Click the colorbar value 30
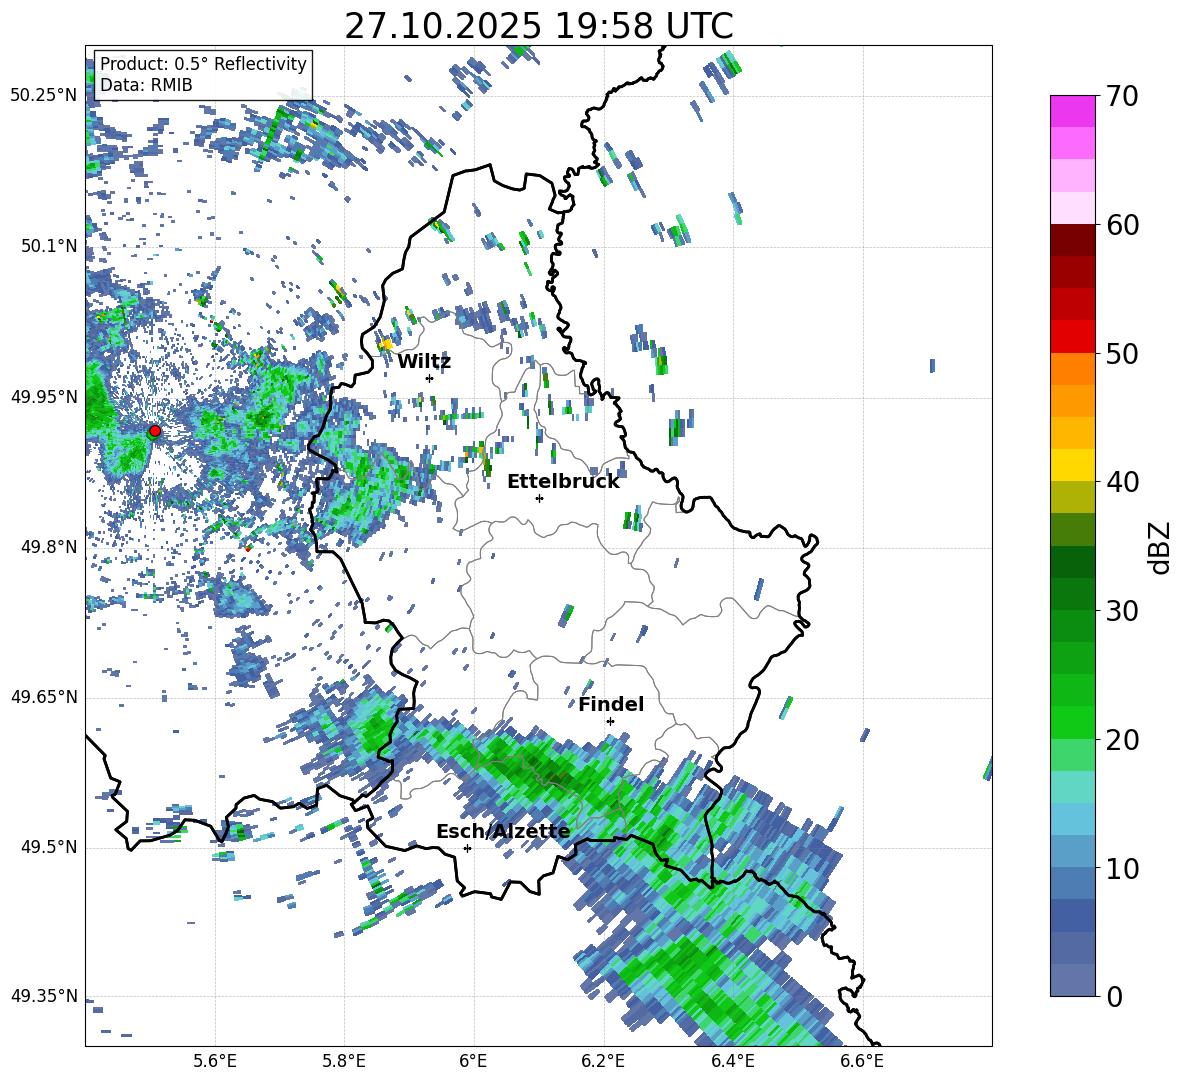Viewport: 1184px width, 1081px height. tap(1122, 611)
